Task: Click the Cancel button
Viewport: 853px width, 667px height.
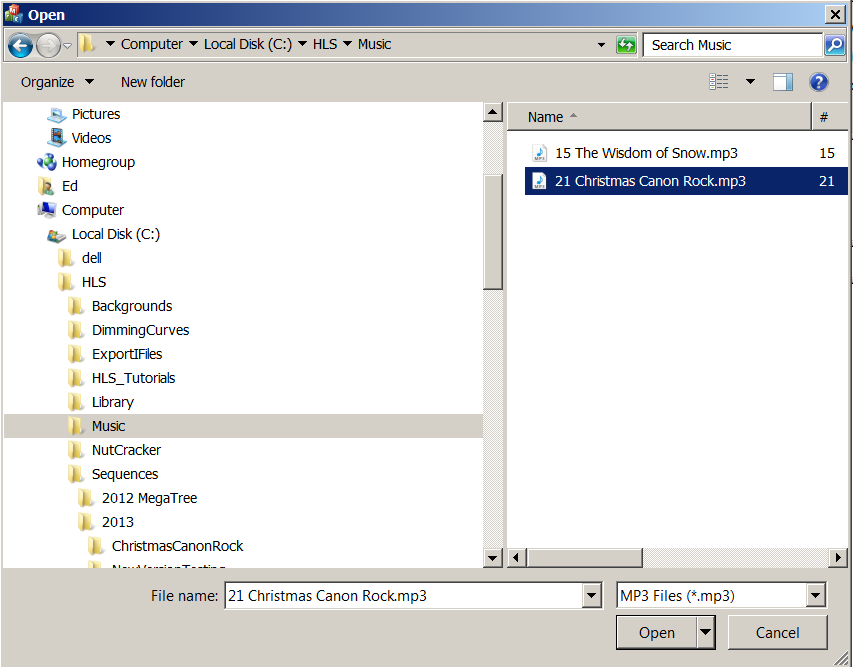Action: (777, 633)
